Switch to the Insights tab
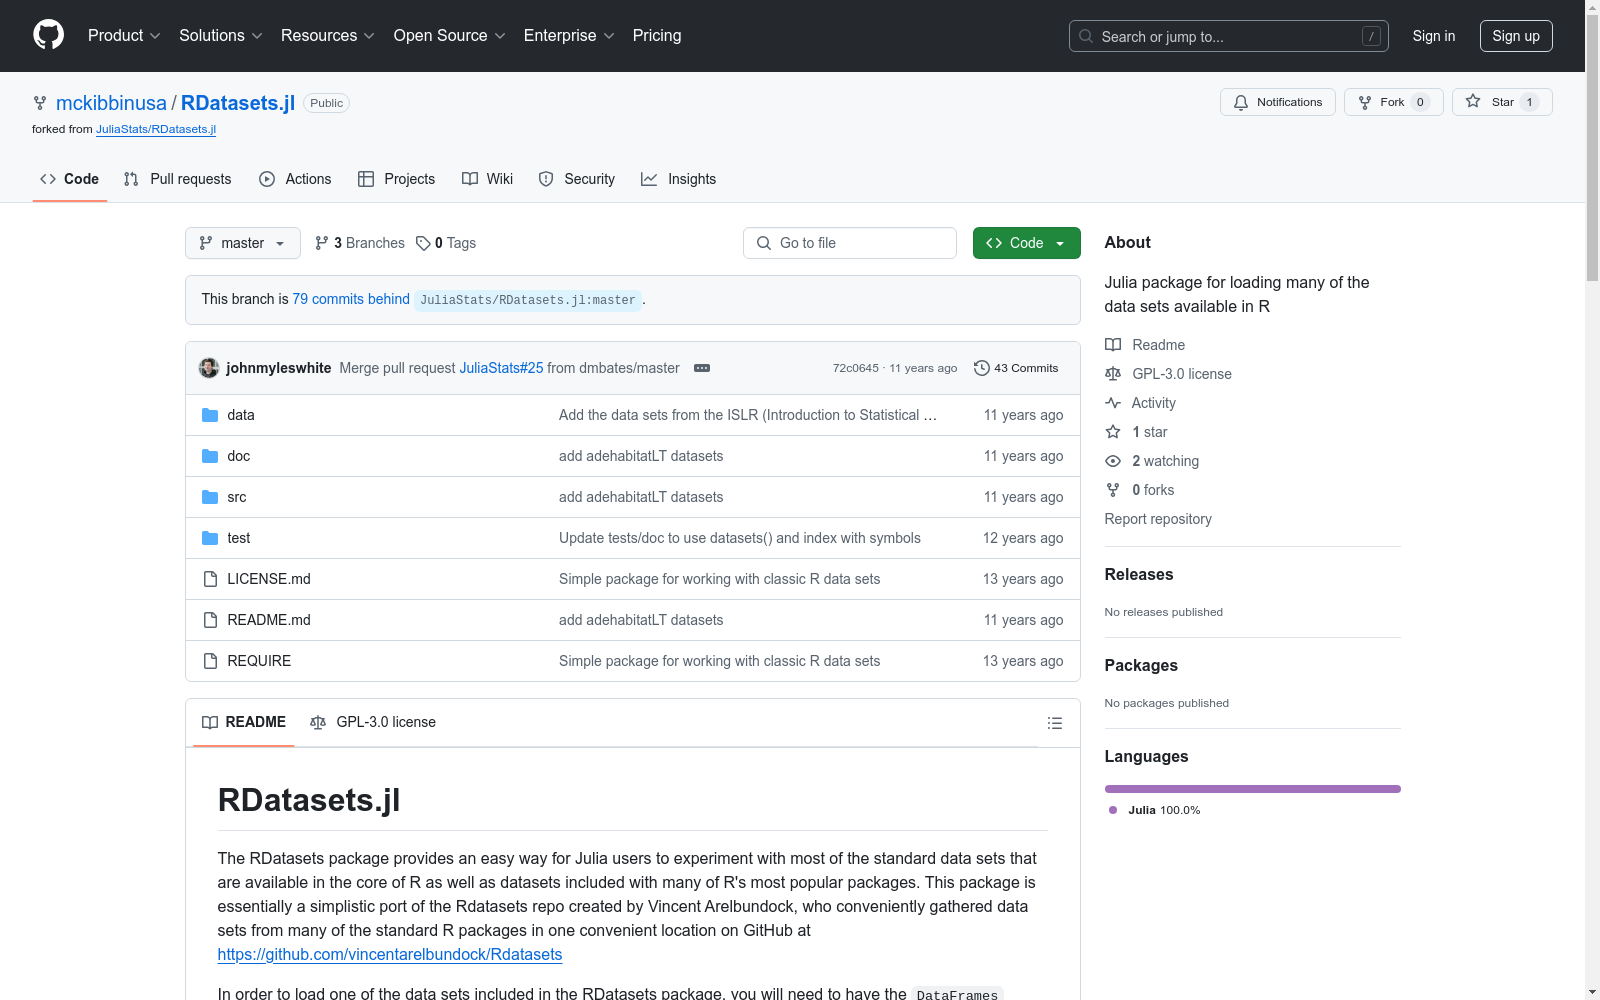 click(x=679, y=179)
